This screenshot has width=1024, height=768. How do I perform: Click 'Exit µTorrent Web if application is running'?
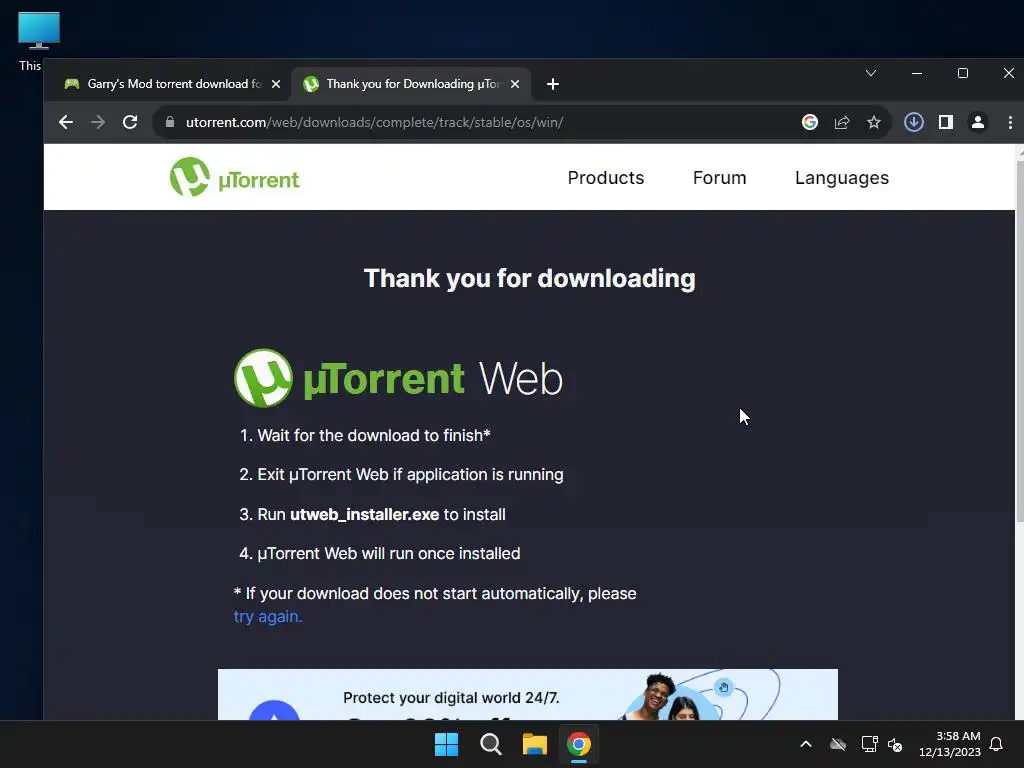[410, 475]
